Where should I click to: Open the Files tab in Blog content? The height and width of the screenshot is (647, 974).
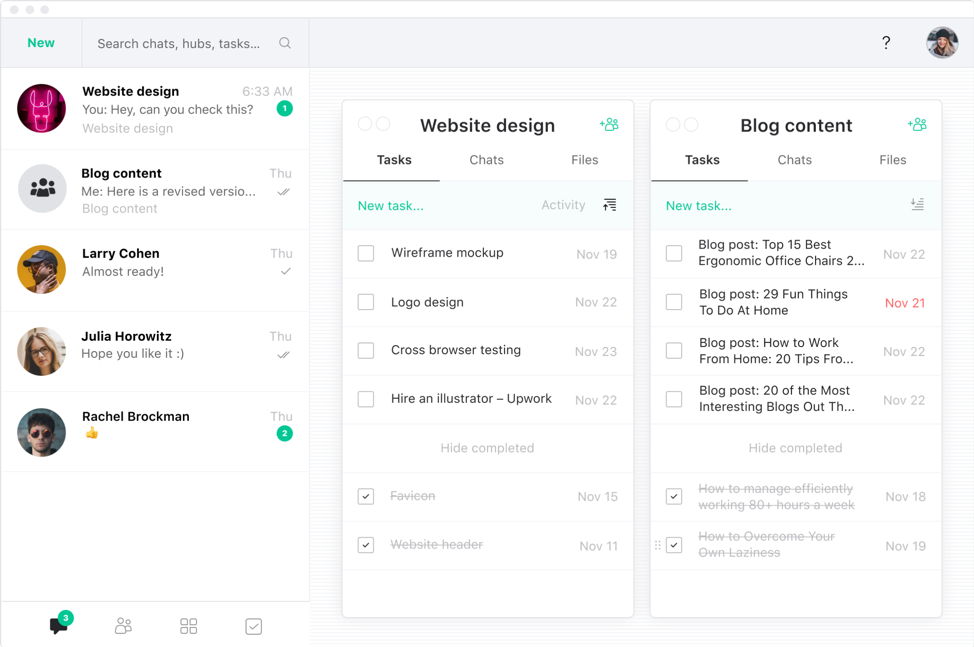892,160
